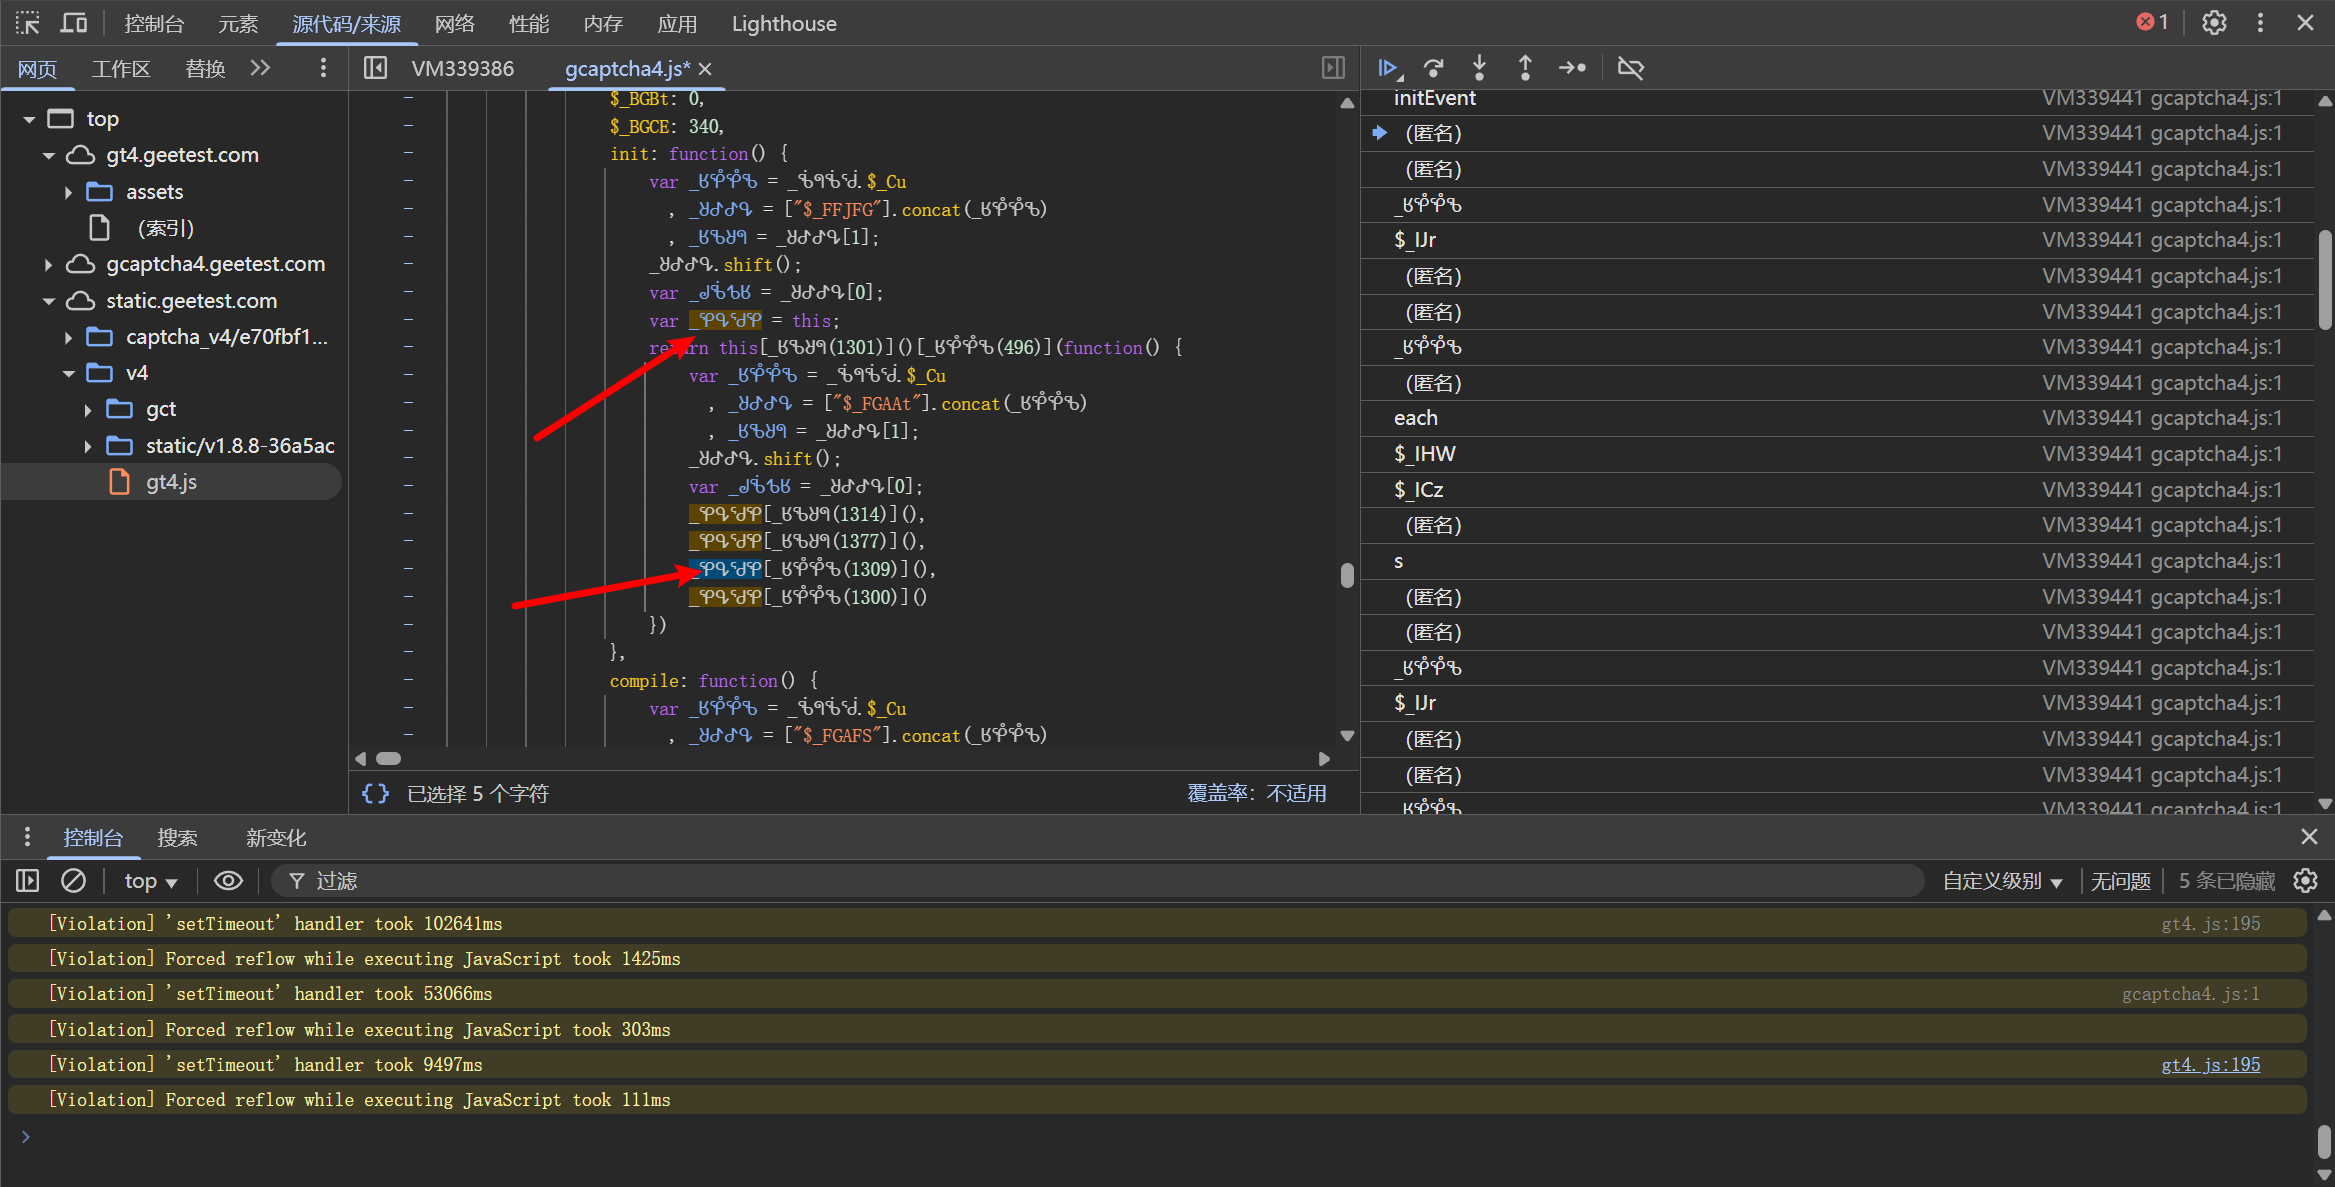Toggle the navigator sidebar panel icon
The width and height of the screenshot is (2335, 1187).
[375, 68]
